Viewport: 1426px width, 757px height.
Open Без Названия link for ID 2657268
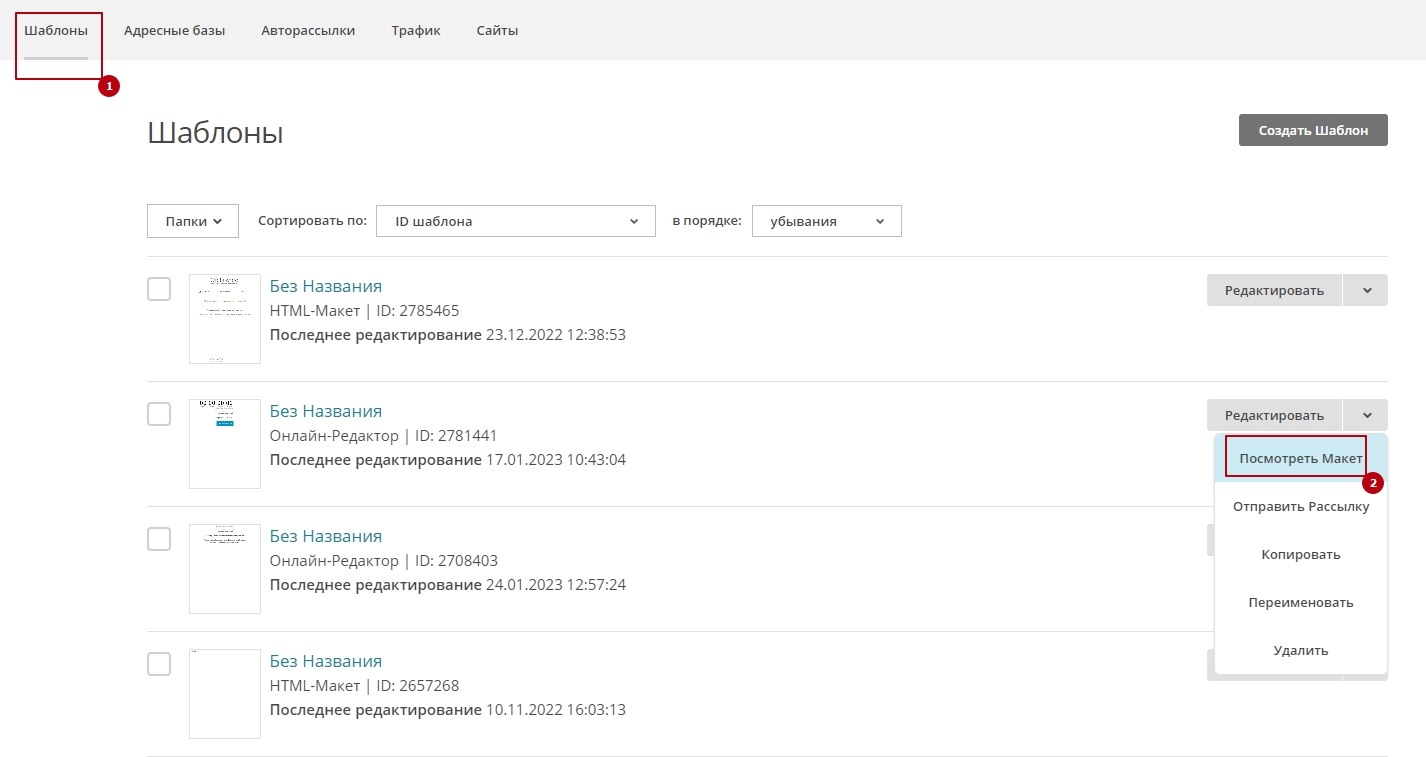326,661
